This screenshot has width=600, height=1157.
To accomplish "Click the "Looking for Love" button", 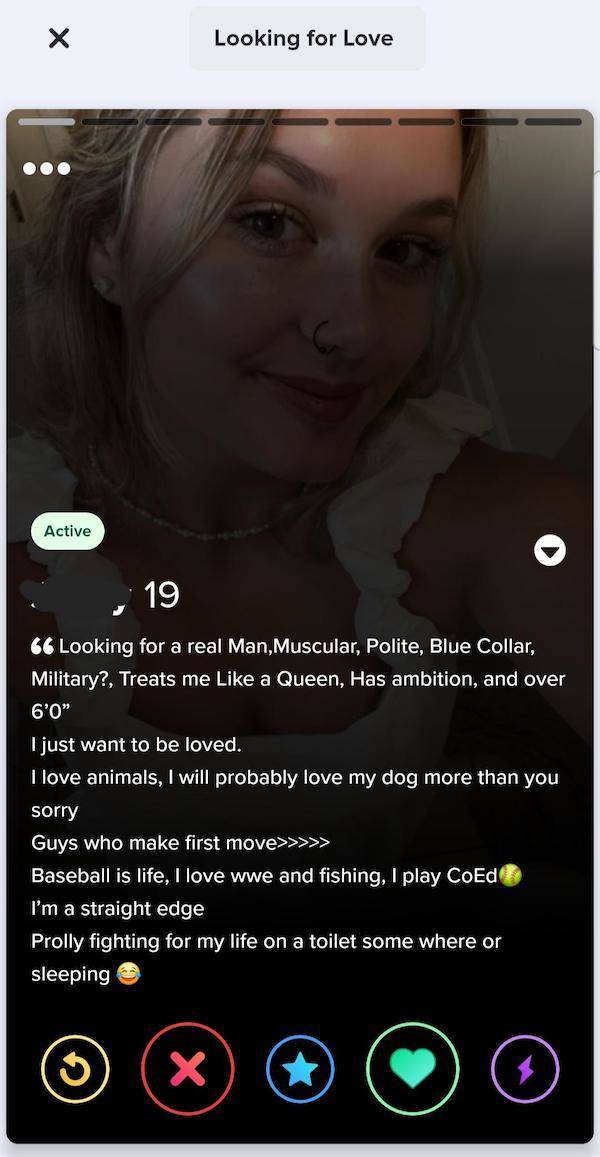I will (x=306, y=38).
